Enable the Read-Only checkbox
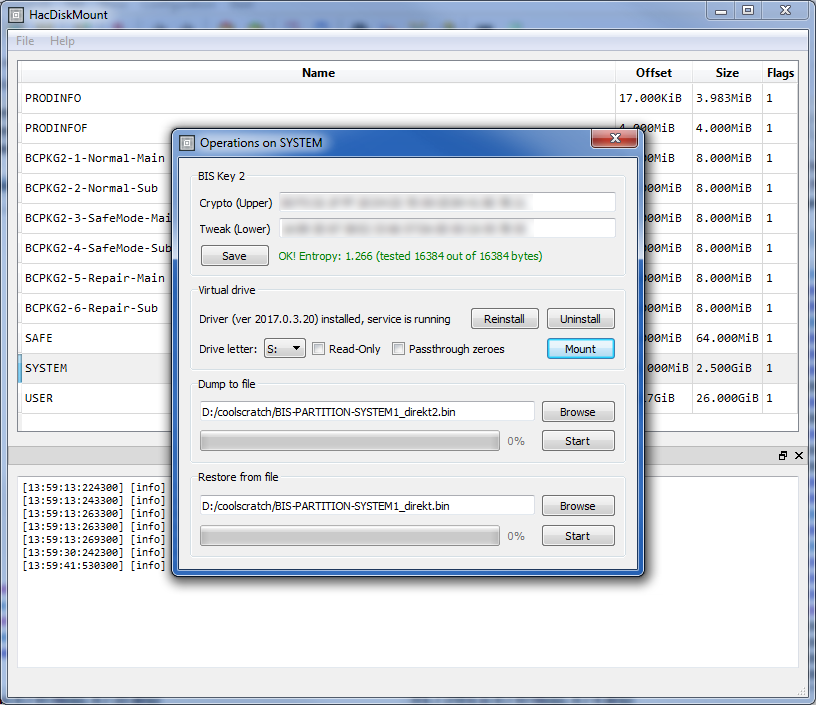The width and height of the screenshot is (816, 705). point(319,349)
